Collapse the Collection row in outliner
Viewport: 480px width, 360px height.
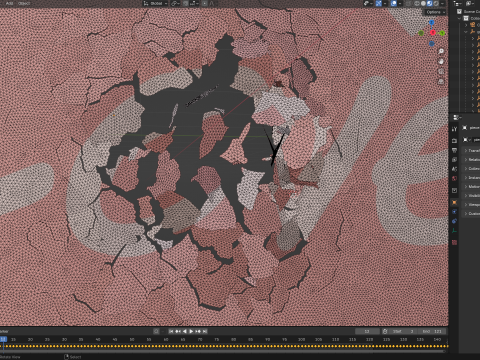coord(459,18)
